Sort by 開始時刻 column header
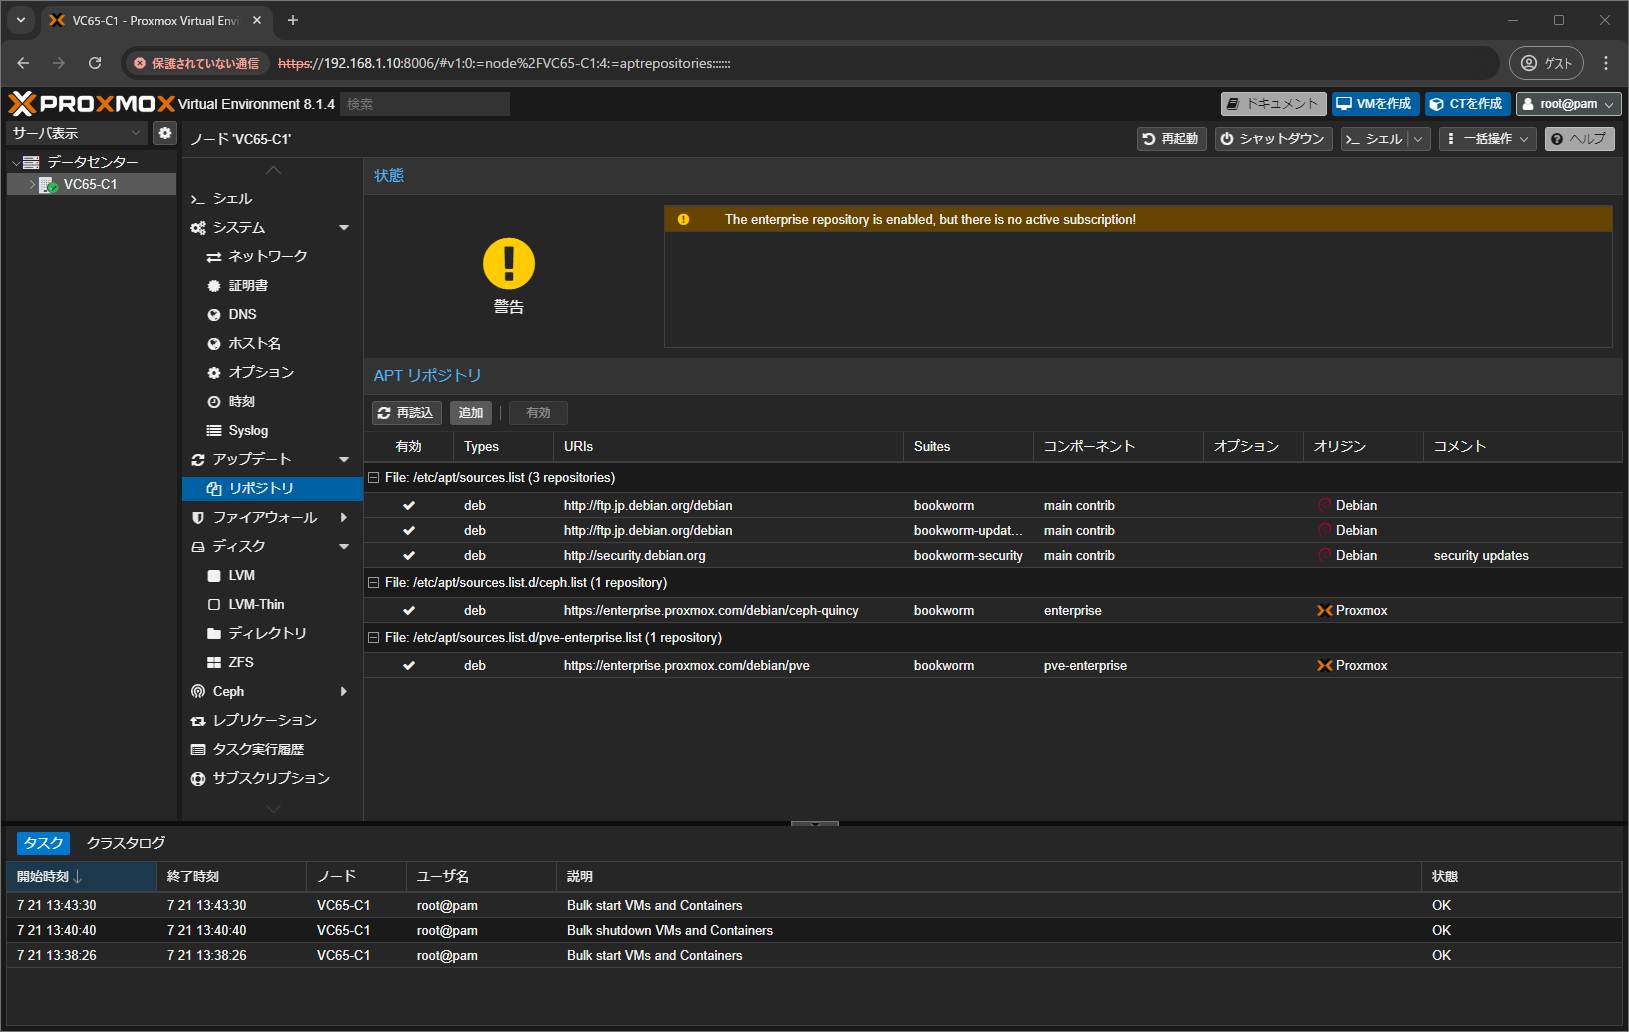Viewport: 1629px width, 1032px height. pyautogui.click(x=81, y=877)
